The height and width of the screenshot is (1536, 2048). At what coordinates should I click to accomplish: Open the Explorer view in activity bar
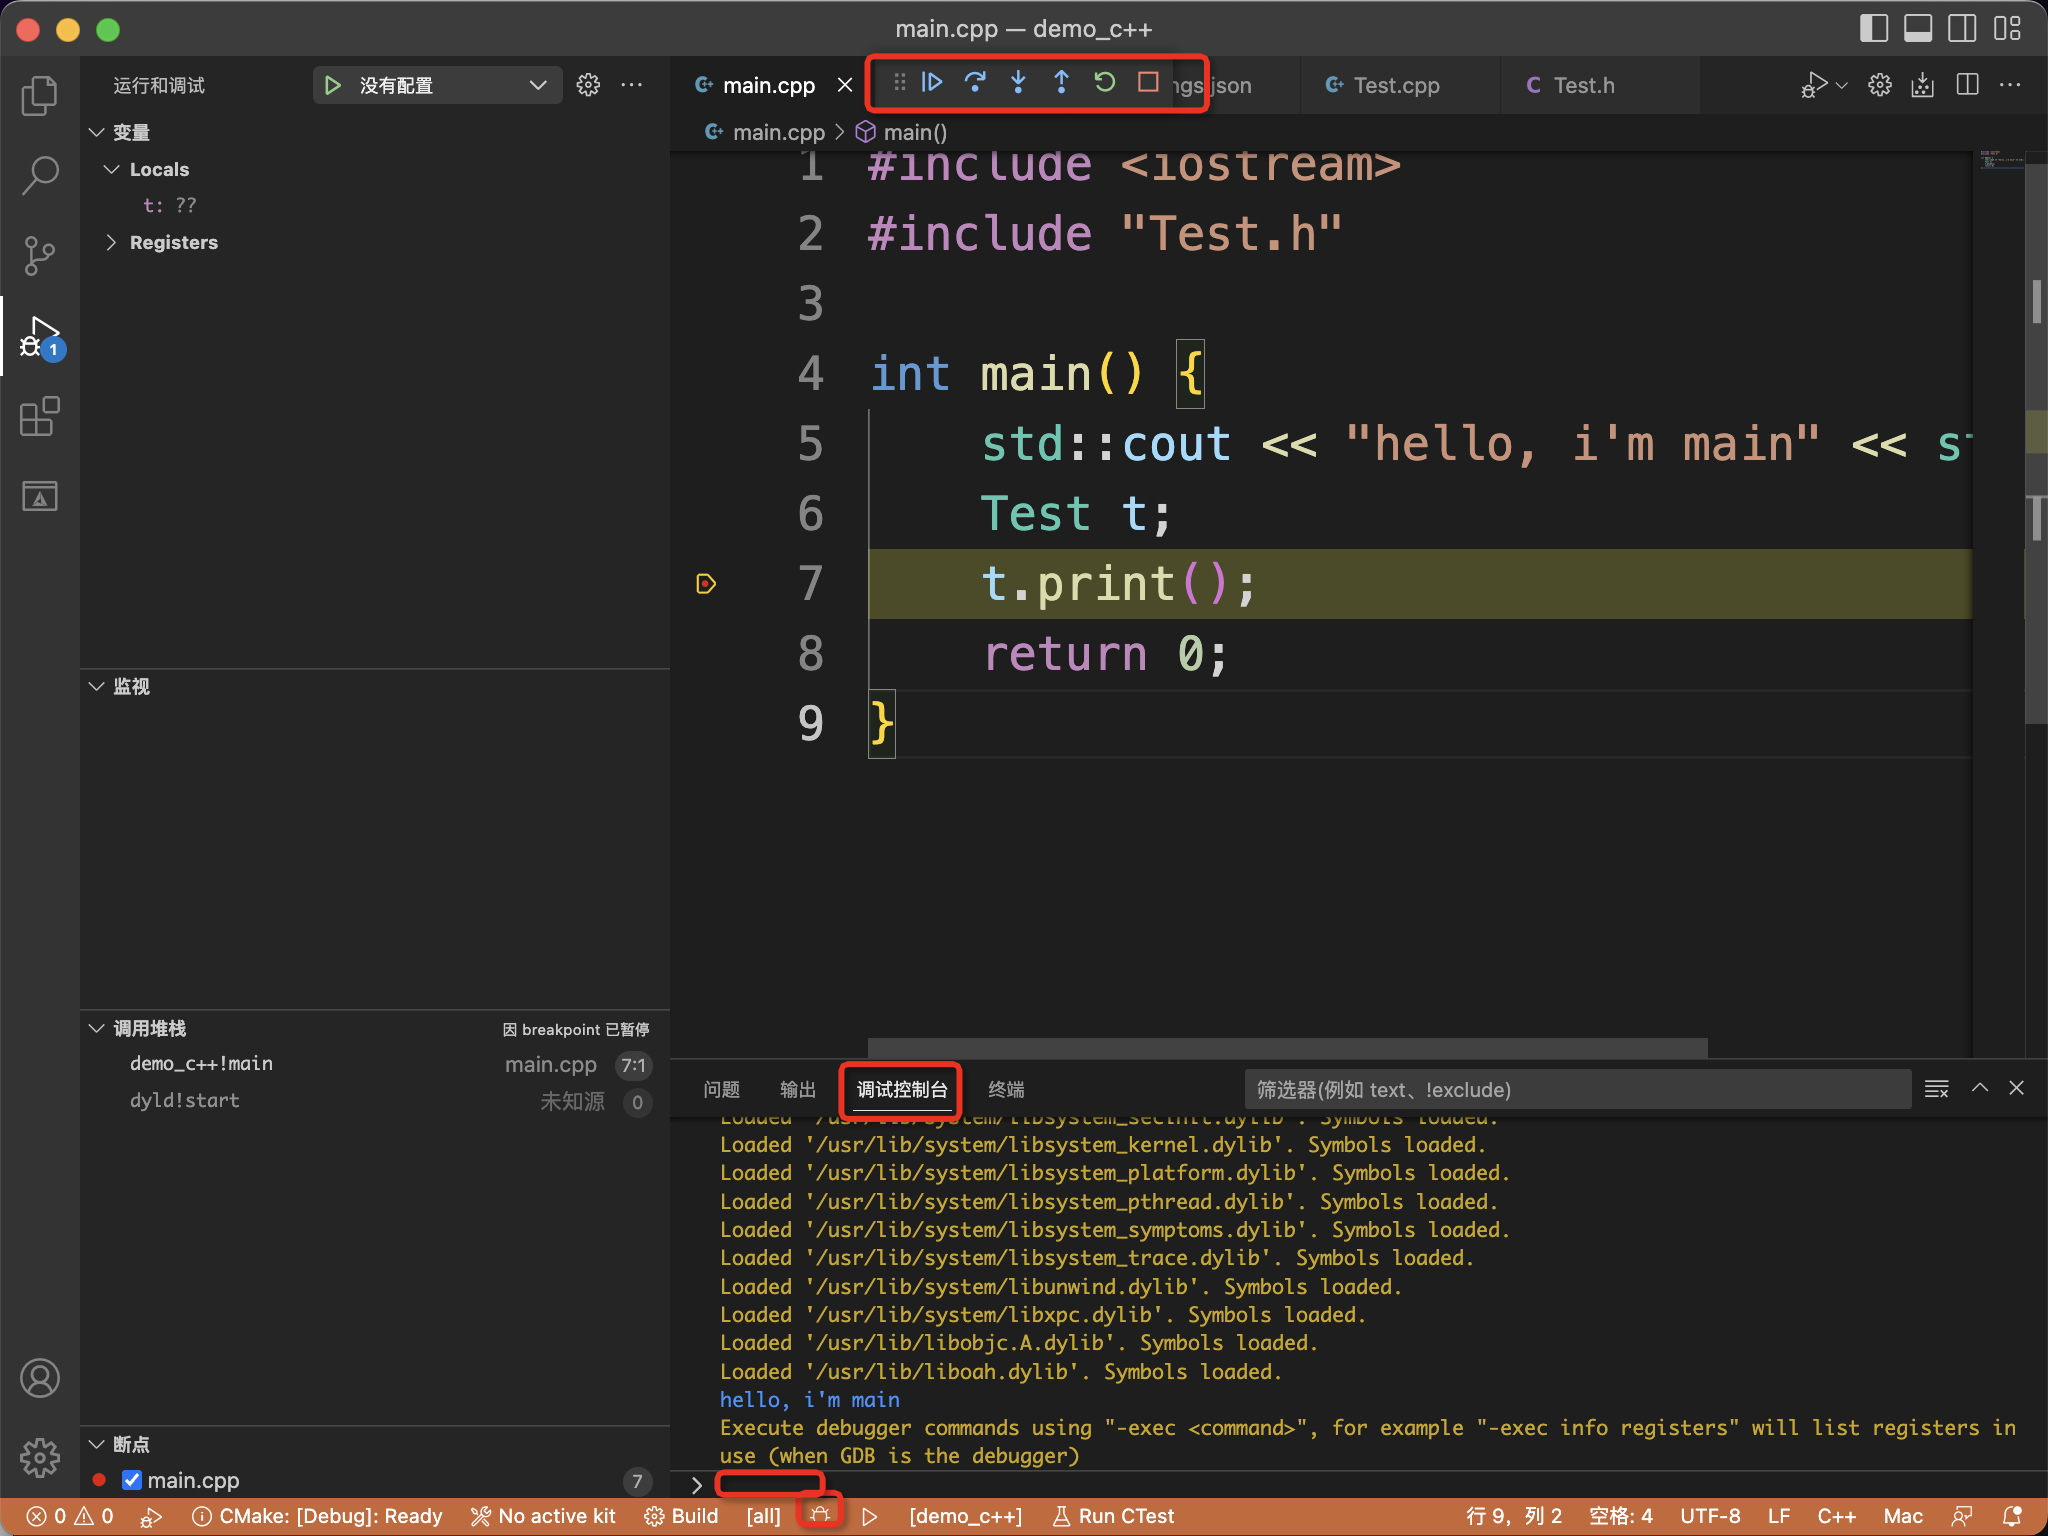click(40, 95)
